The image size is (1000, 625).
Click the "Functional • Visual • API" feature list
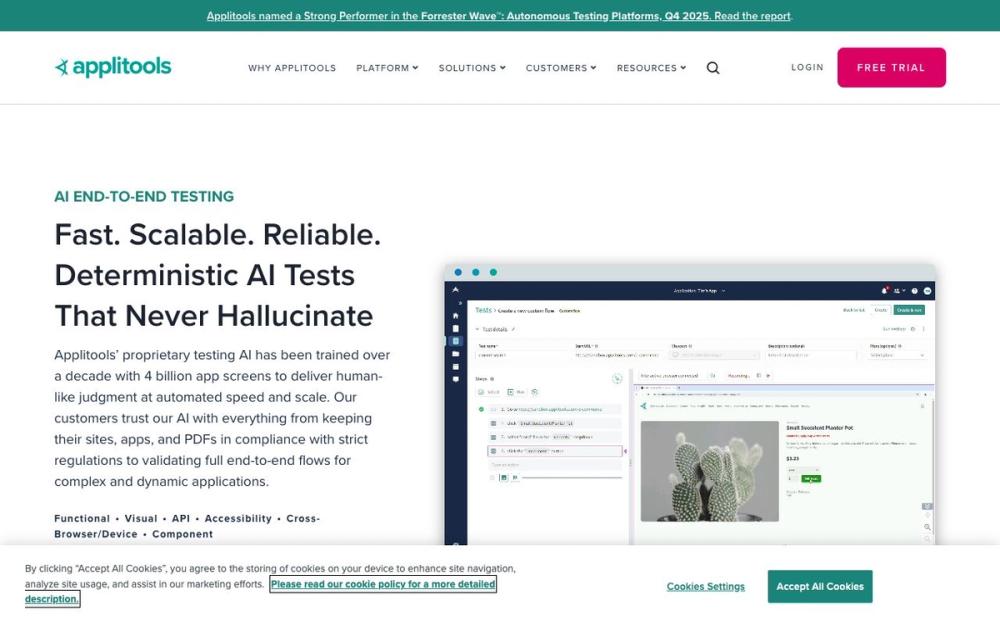tap(187, 526)
